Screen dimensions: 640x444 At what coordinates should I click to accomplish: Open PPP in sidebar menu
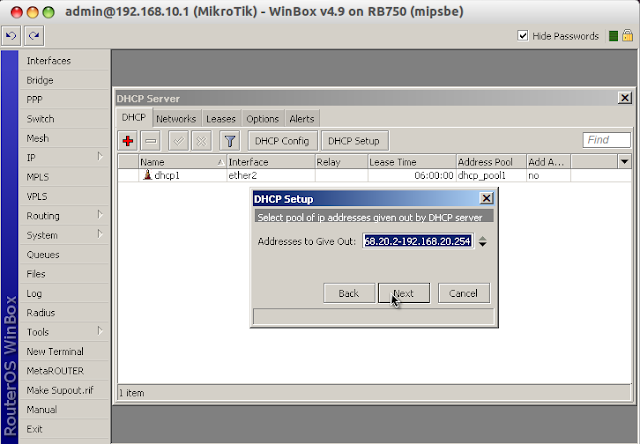pyautogui.click(x=64, y=100)
